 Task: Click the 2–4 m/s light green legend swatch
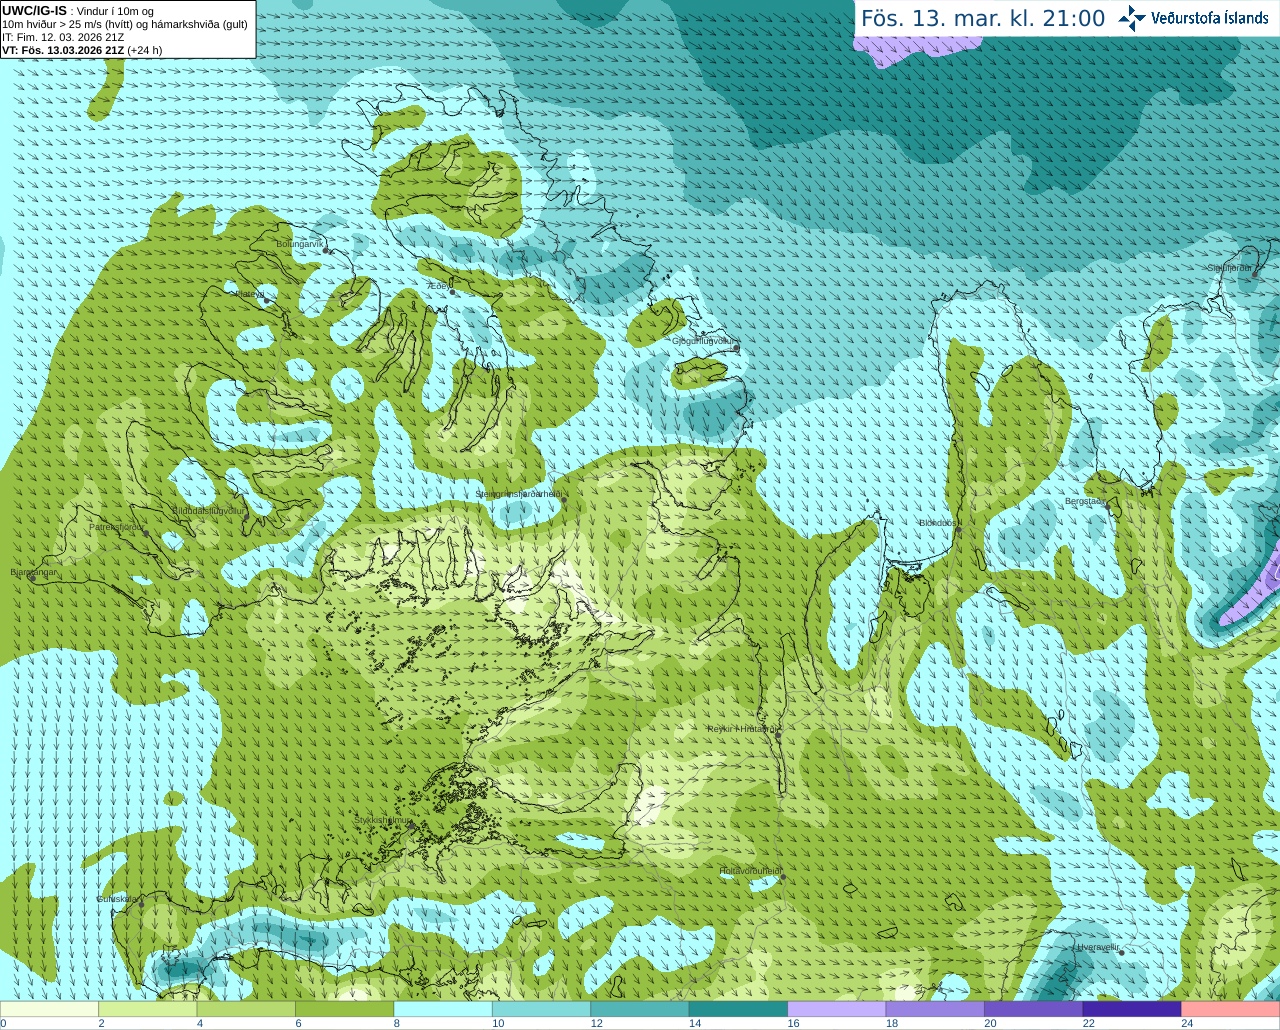tap(147, 1009)
